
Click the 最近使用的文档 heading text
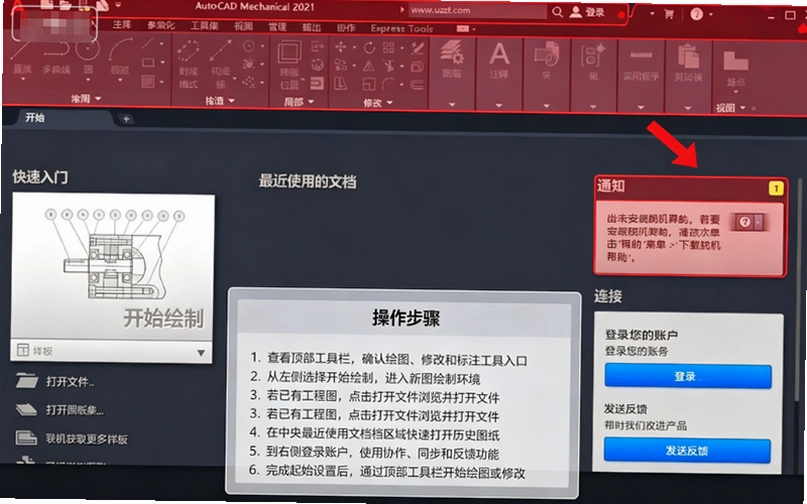pyautogui.click(x=307, y=181)
